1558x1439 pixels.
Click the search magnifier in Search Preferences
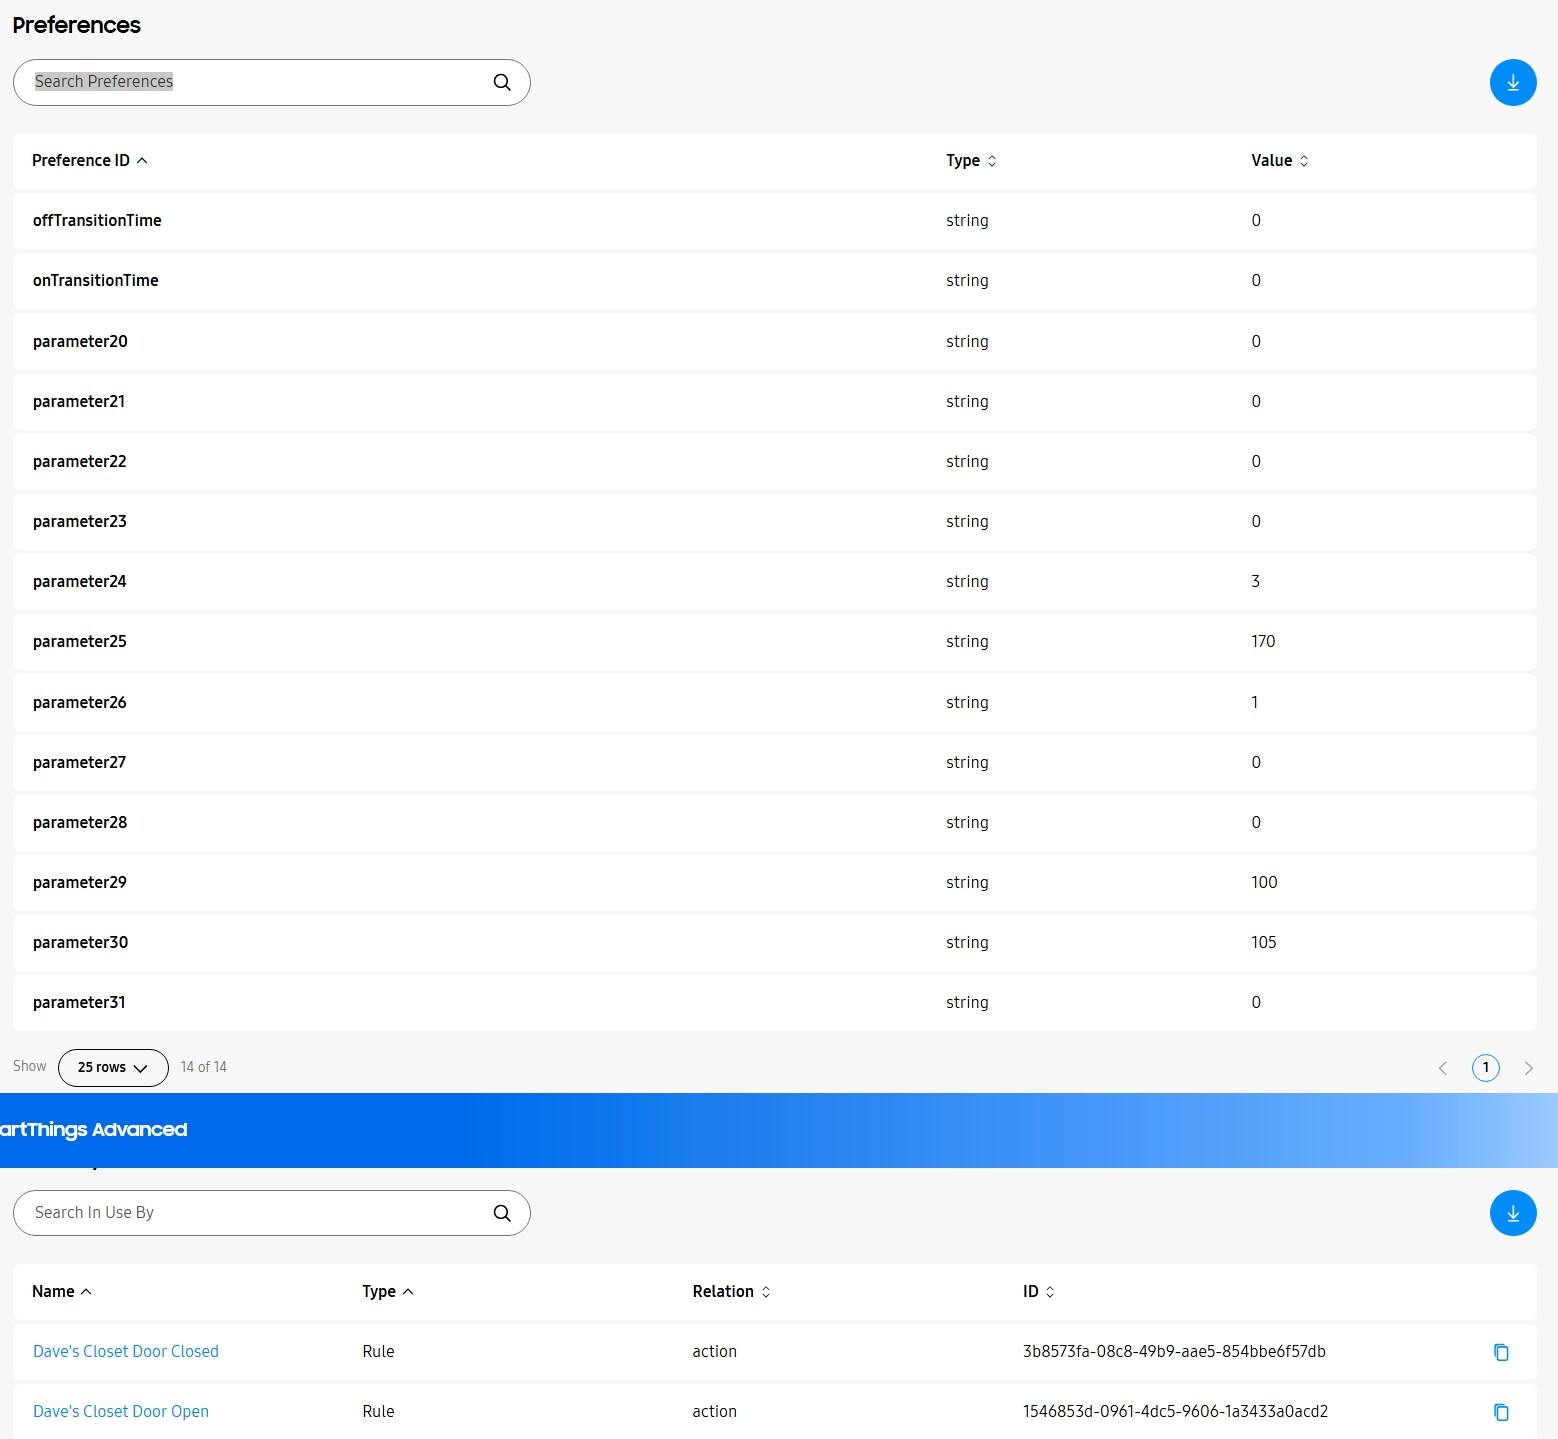502,83
